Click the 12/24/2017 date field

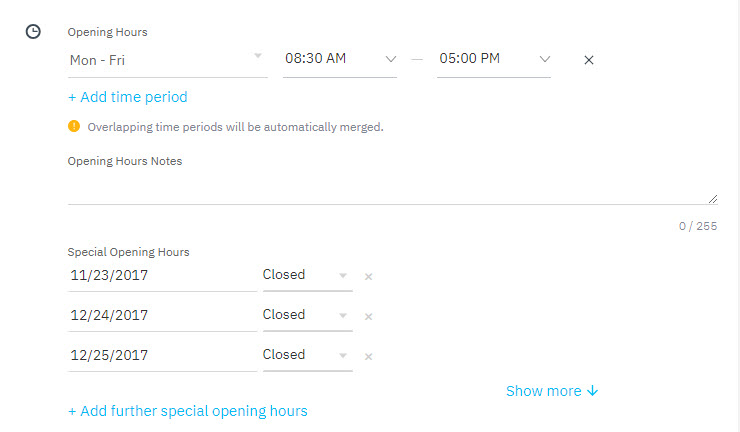tap(162, 315)
